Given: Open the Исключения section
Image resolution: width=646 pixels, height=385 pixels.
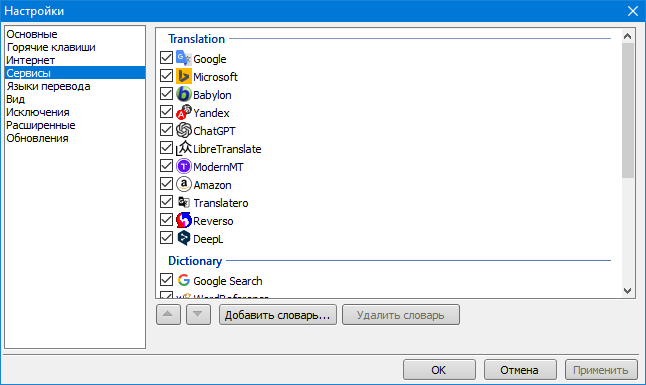Looking at the screenshot, I should click(x=75, y=112).
